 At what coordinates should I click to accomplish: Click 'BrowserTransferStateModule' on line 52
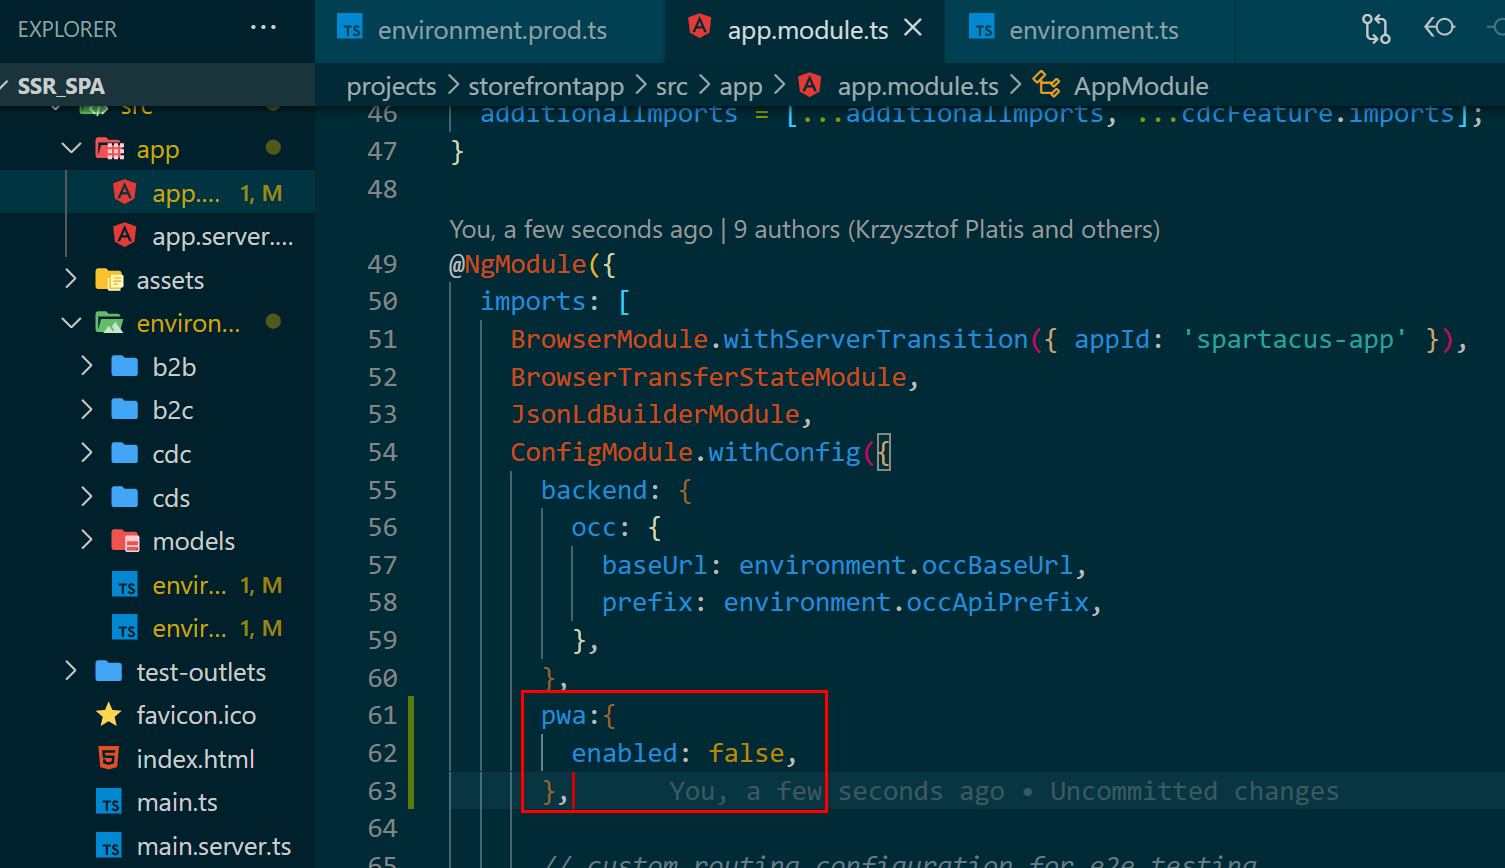point(709,377)
